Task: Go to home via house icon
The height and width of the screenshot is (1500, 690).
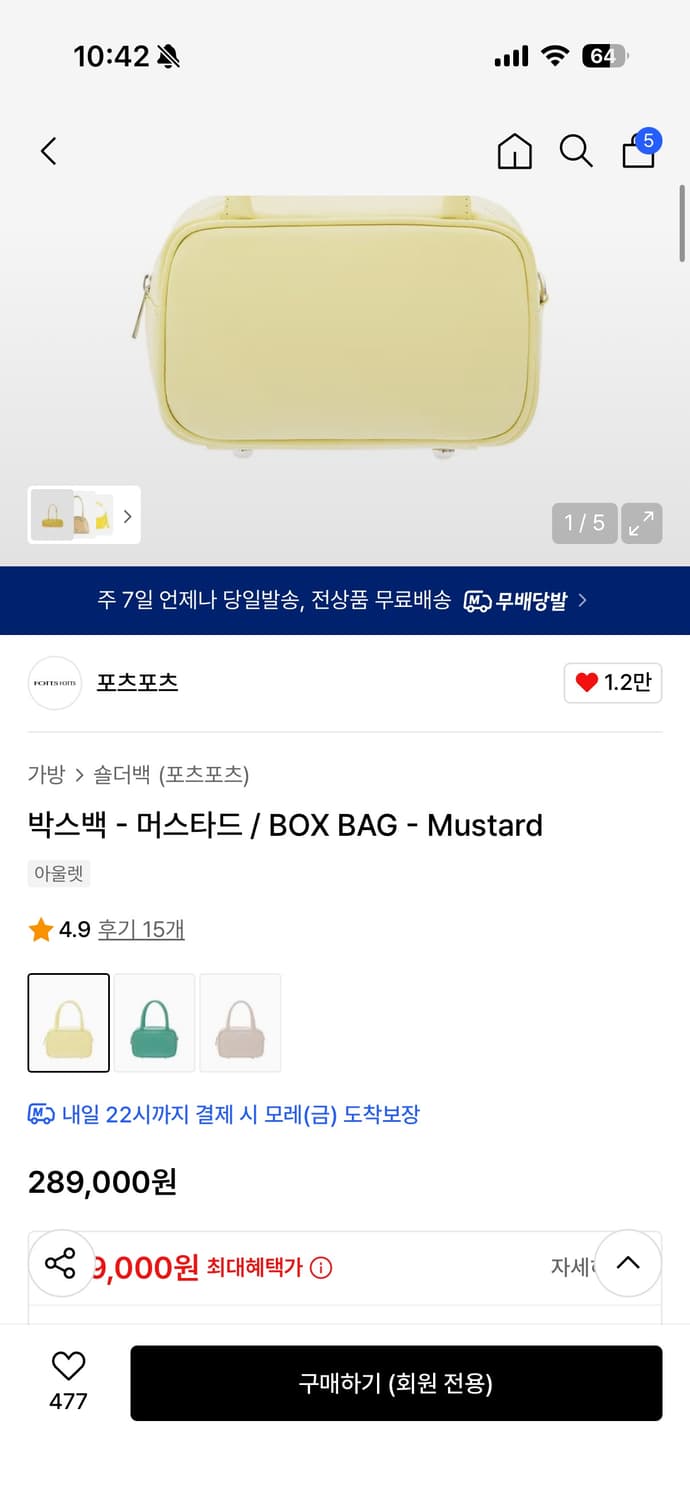Action: pyautogui.click(x=514, y=151)
